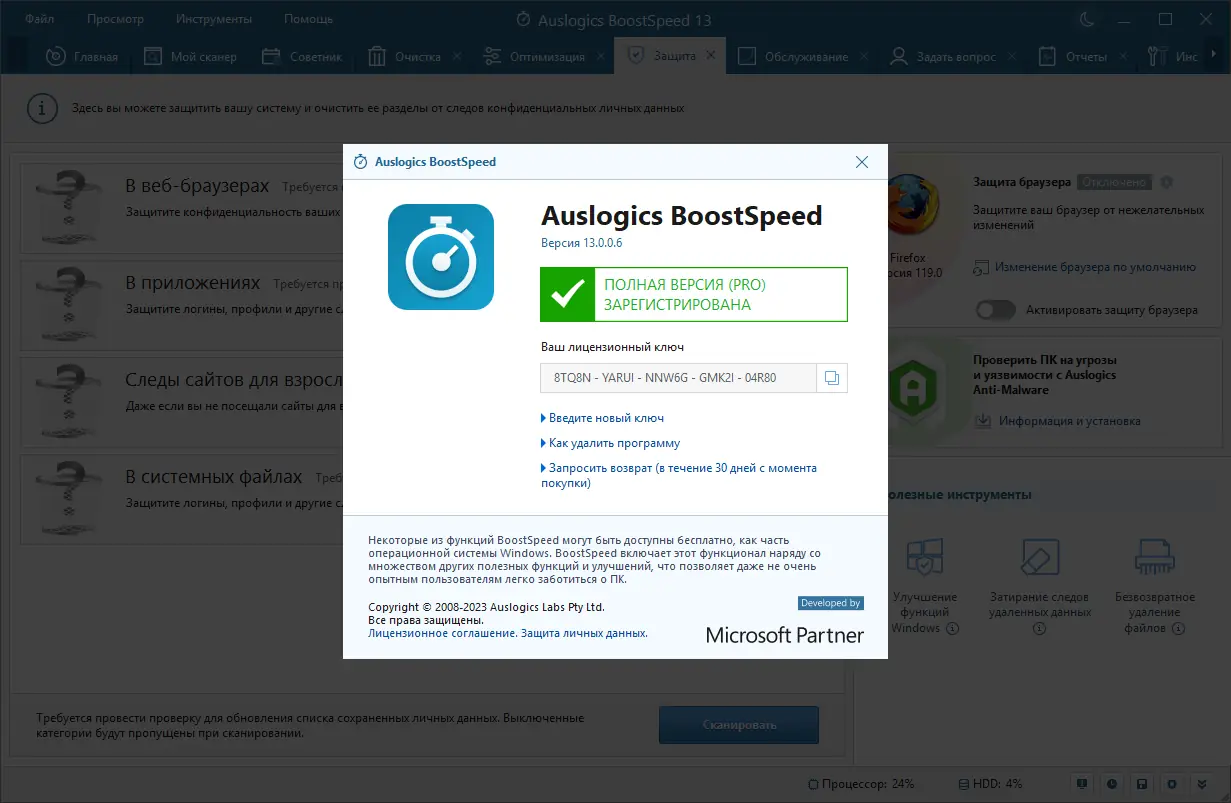
Task: Open browser protection settings gear icon
Action: (x=1166, y=182)
